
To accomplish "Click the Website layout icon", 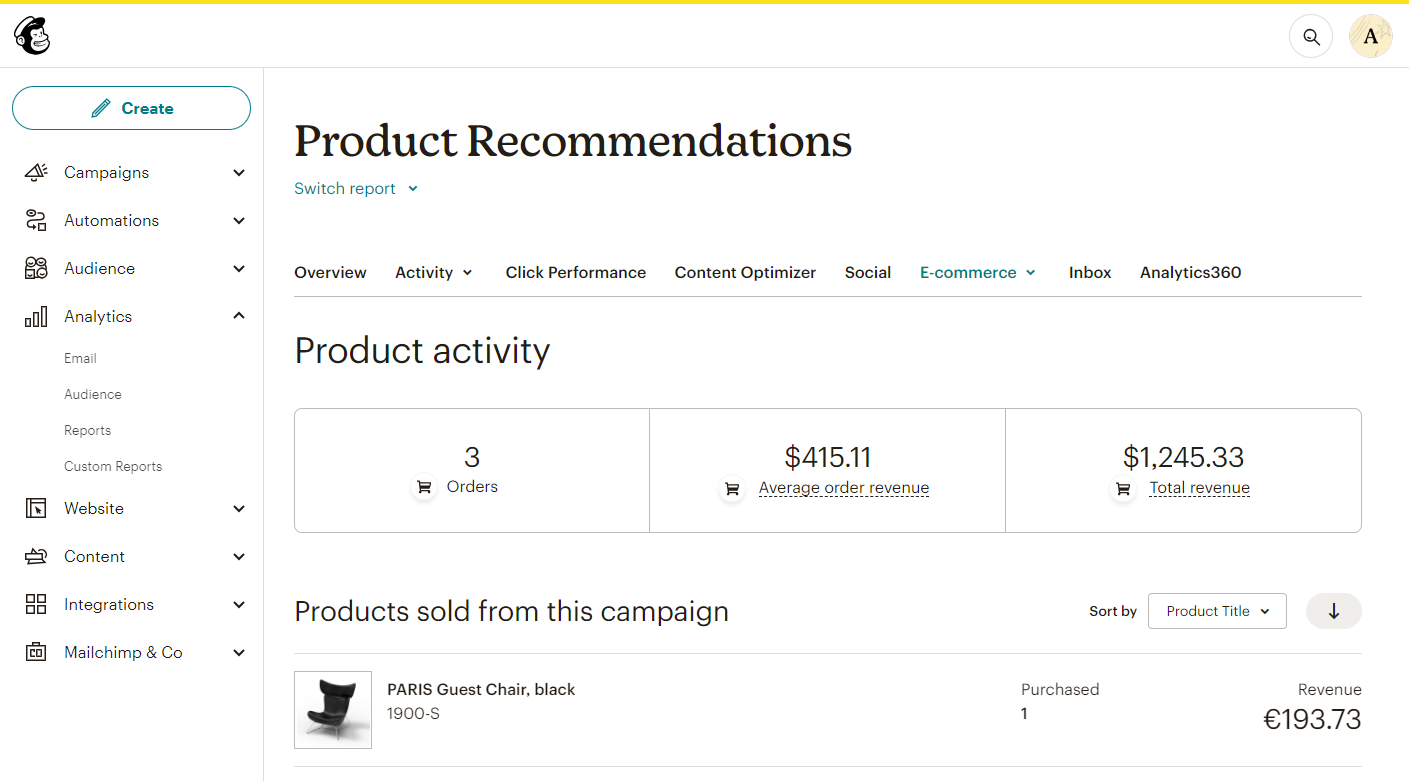I will (x=36, y=508).
